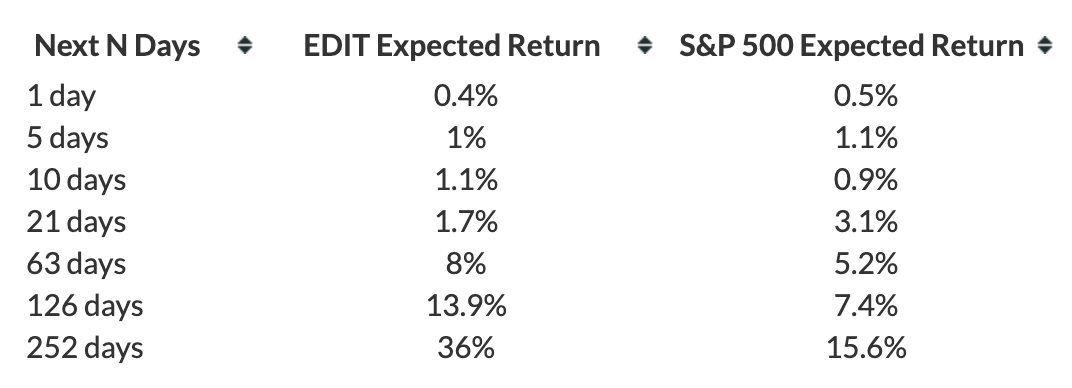
Task: Select S&P 500 return value 3.1%
Action: (866, 222)
